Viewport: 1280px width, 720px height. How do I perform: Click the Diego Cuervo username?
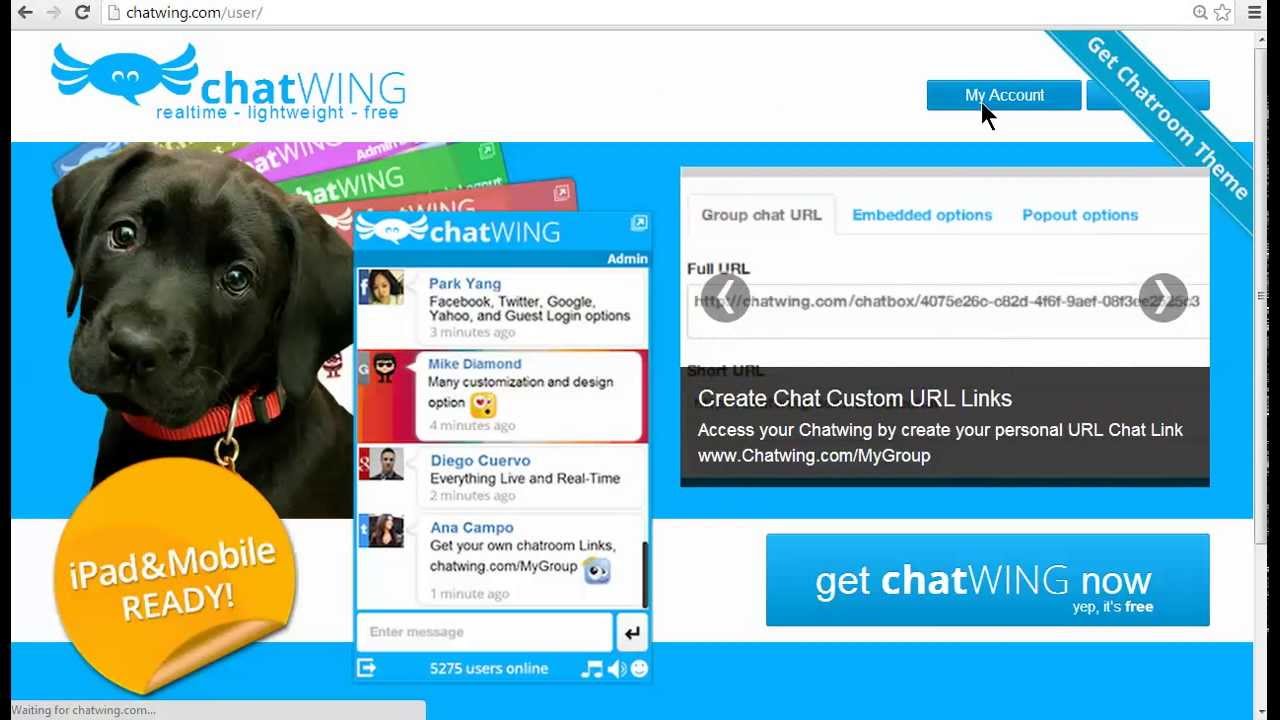click(x=480, y=461)
